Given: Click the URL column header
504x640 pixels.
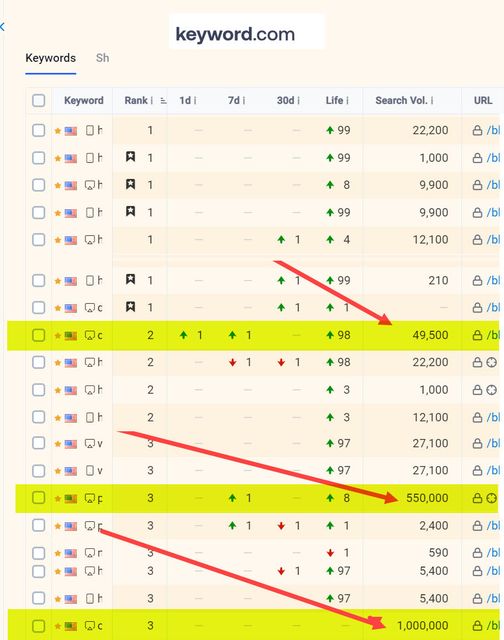Looking at the screenshot, I should coord(483,100).
